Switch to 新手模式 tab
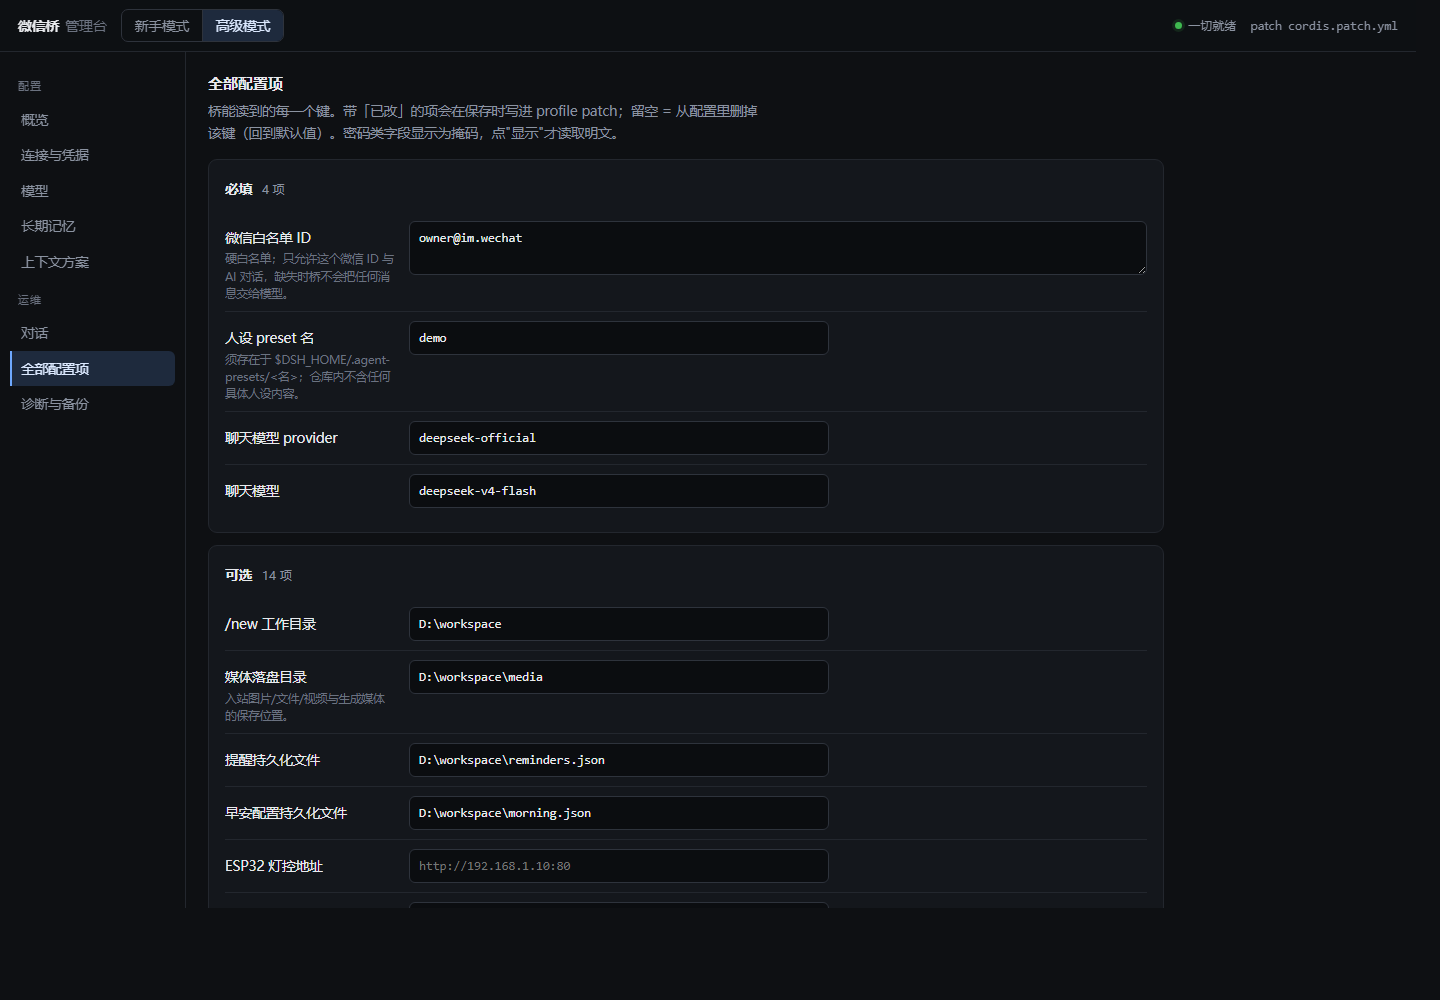 coord(162,26)
